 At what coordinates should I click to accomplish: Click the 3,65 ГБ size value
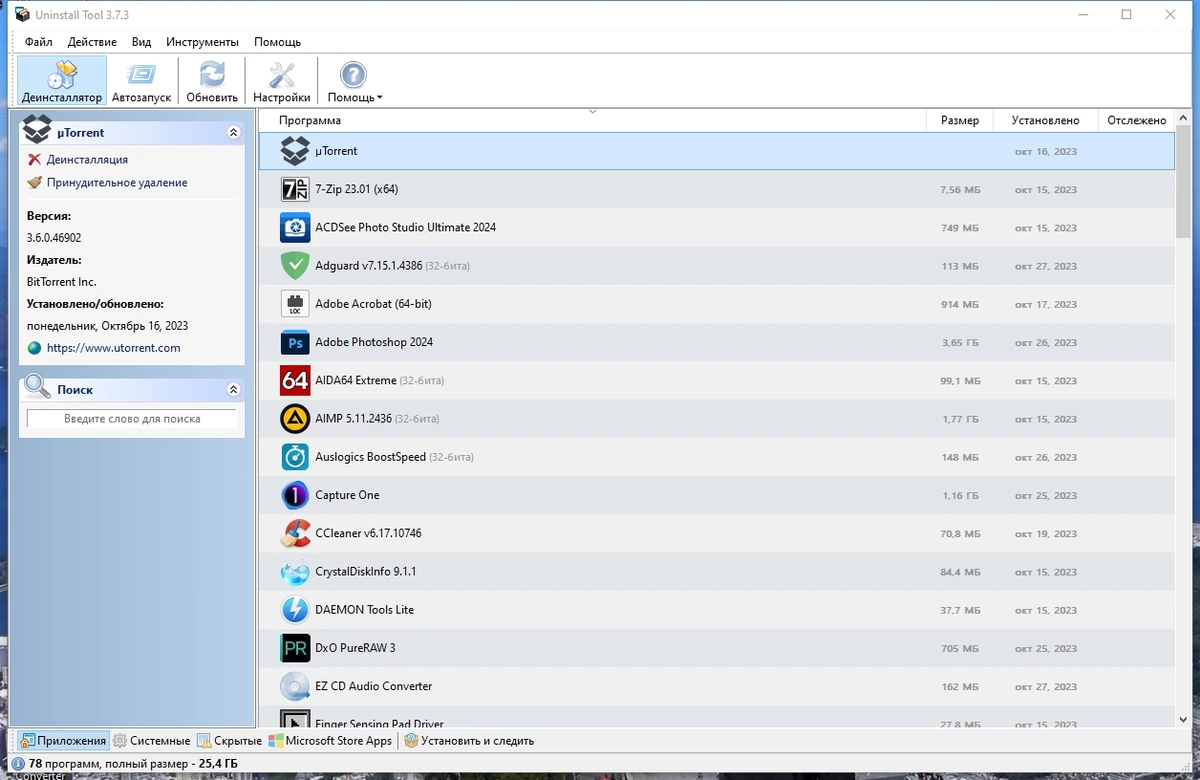(960, 343)
